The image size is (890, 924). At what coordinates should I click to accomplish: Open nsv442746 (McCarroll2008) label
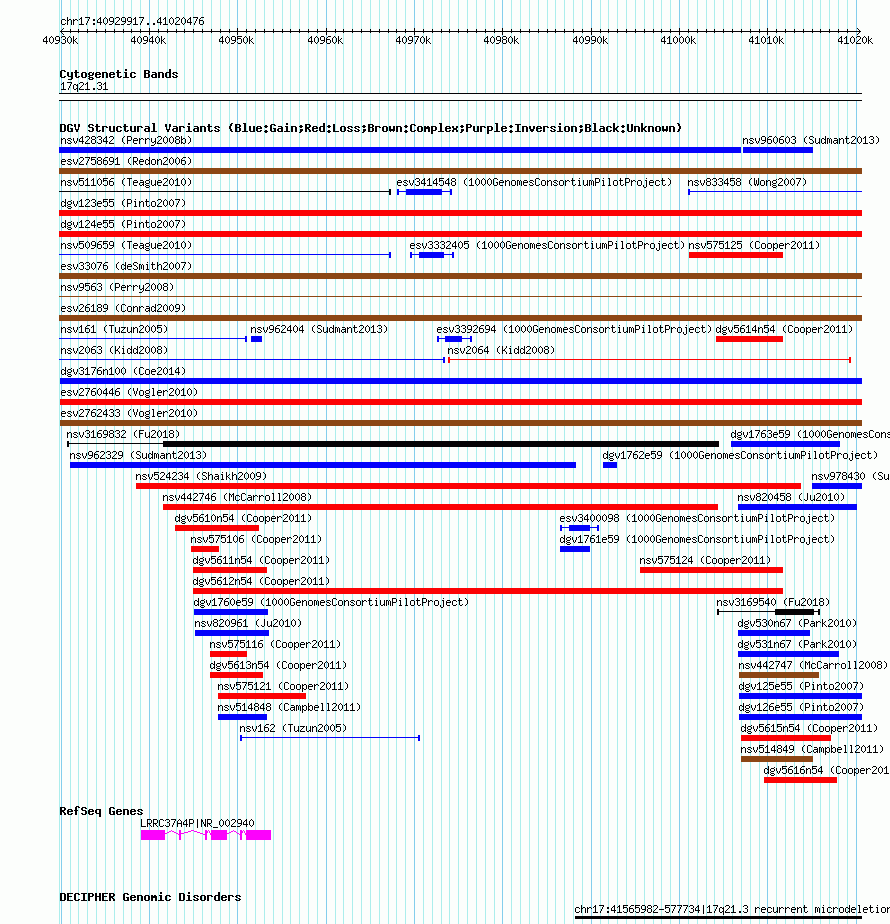click(237, 497)
